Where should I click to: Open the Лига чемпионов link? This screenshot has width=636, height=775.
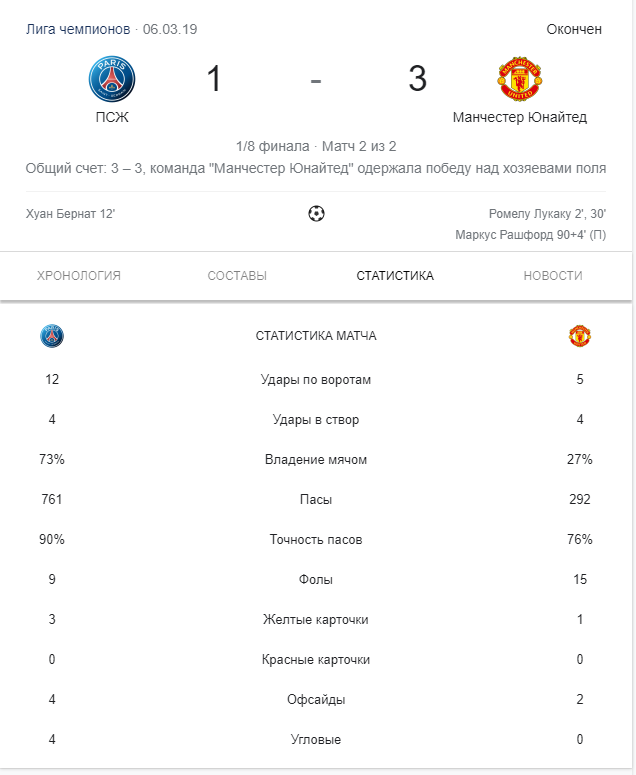coord(78,29)
